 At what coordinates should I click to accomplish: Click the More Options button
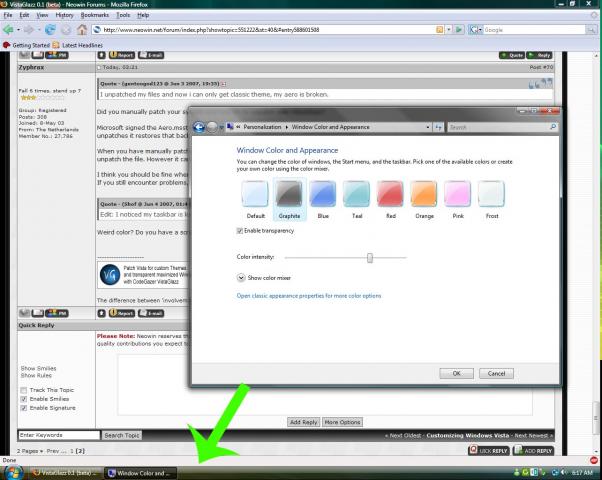(x=342, y=422)
